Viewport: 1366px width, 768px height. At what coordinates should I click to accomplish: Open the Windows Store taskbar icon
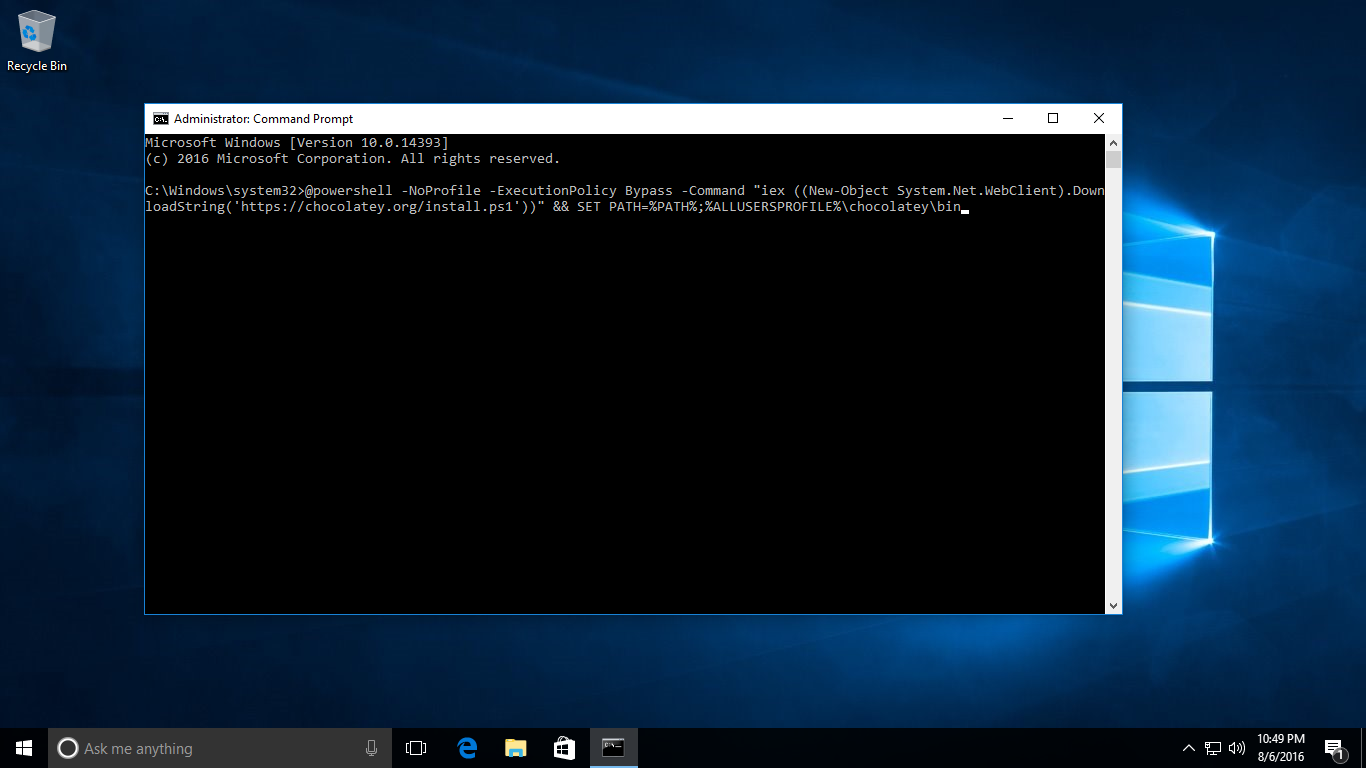click(564, 748)
